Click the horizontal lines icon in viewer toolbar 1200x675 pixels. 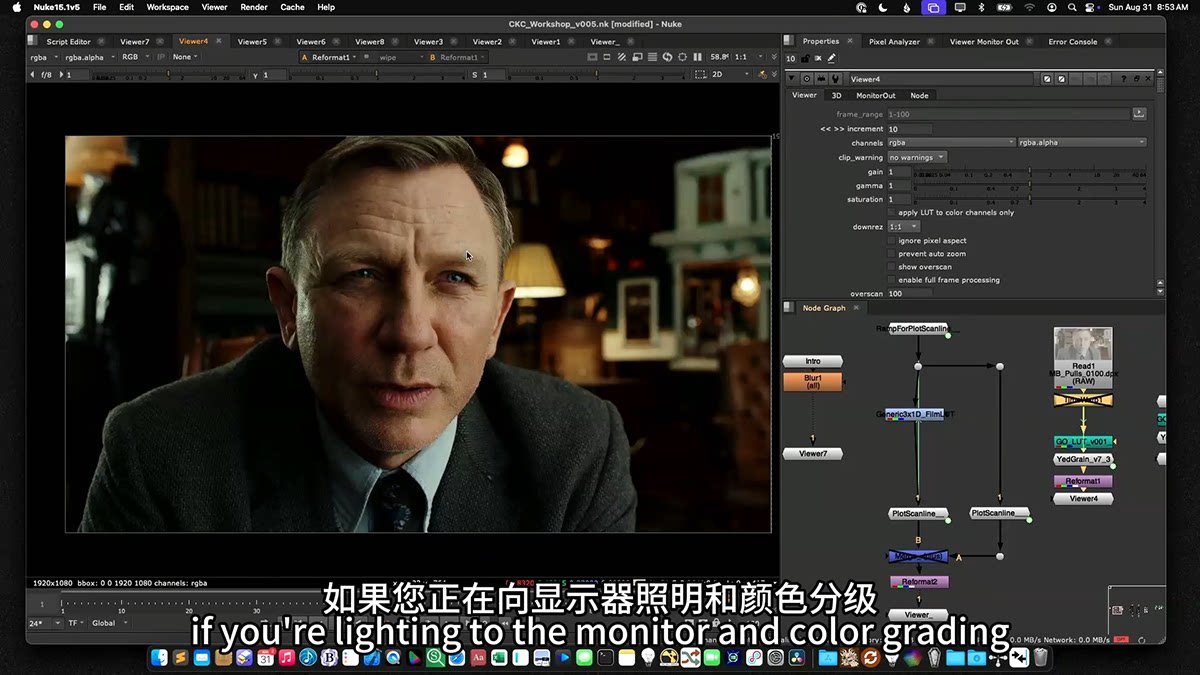(652, 57)
